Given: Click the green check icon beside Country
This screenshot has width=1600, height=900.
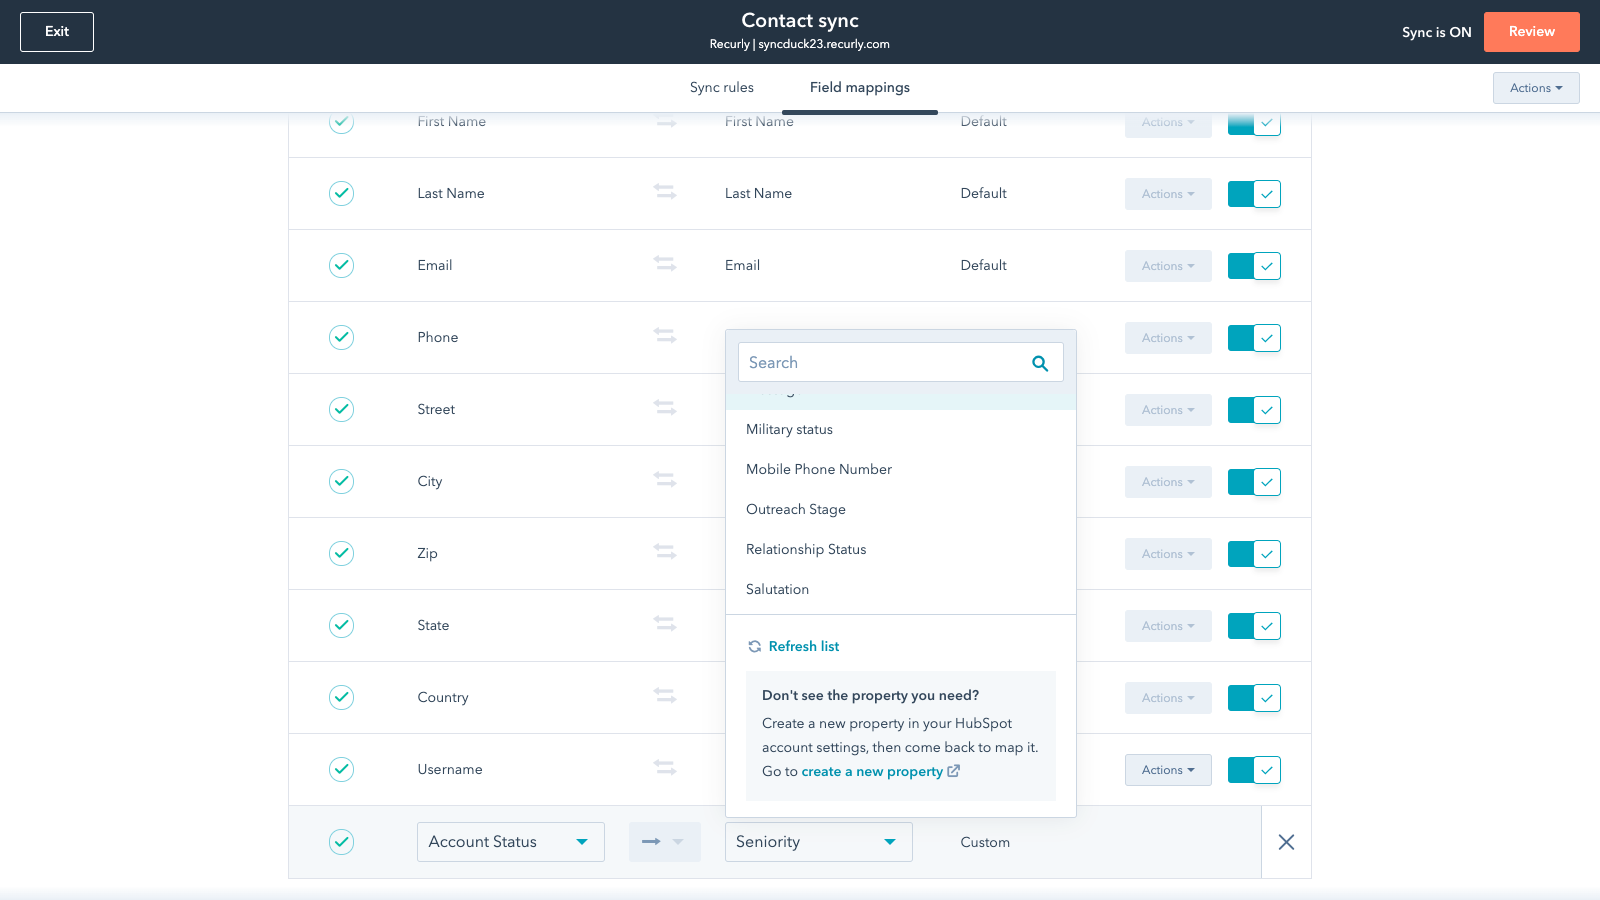Looking at the screenshot, I should (x=342, y=697).
